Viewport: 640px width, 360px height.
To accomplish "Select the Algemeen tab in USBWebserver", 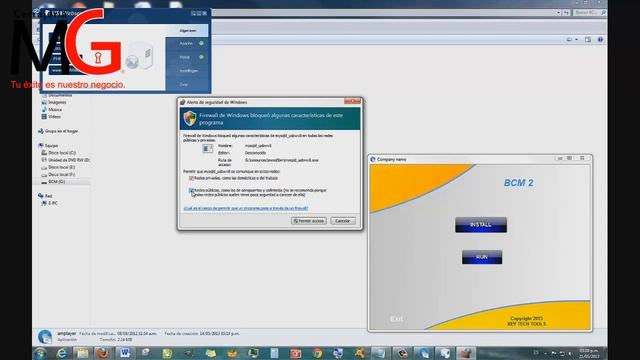I will 188,31.
